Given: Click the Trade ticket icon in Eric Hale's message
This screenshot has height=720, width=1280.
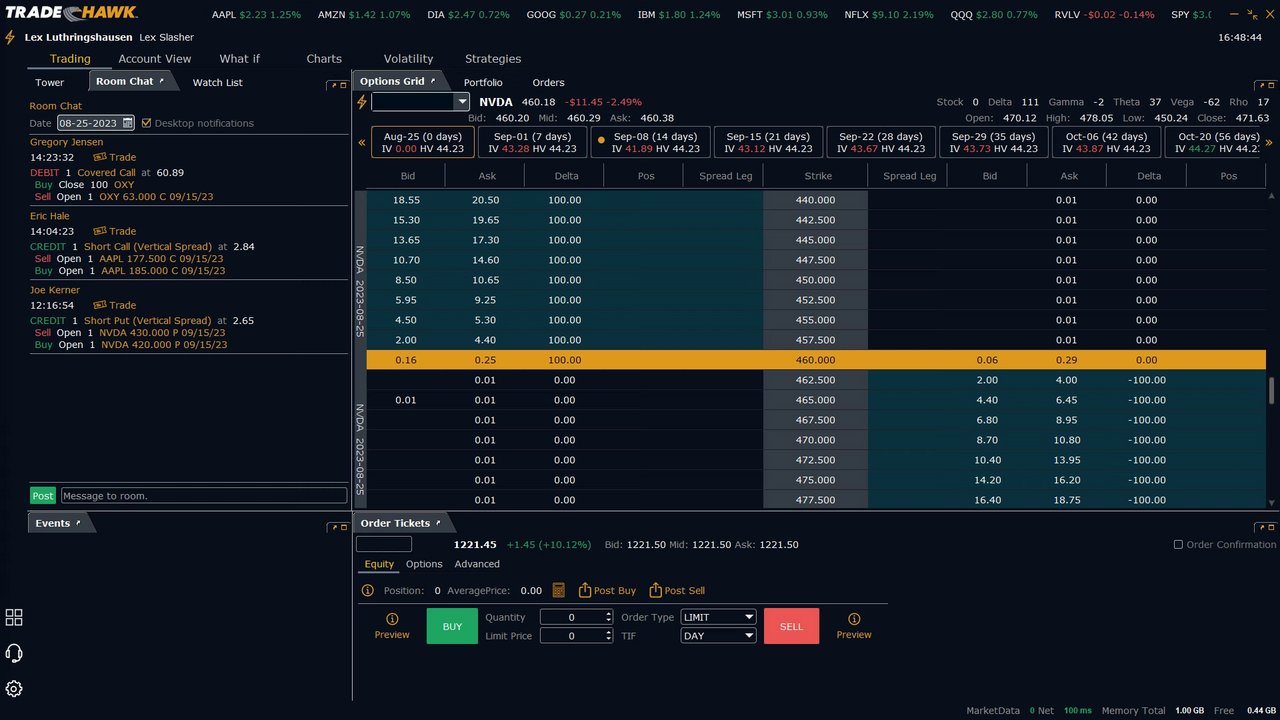Looking at the screenshot, I should click(100, 231).
